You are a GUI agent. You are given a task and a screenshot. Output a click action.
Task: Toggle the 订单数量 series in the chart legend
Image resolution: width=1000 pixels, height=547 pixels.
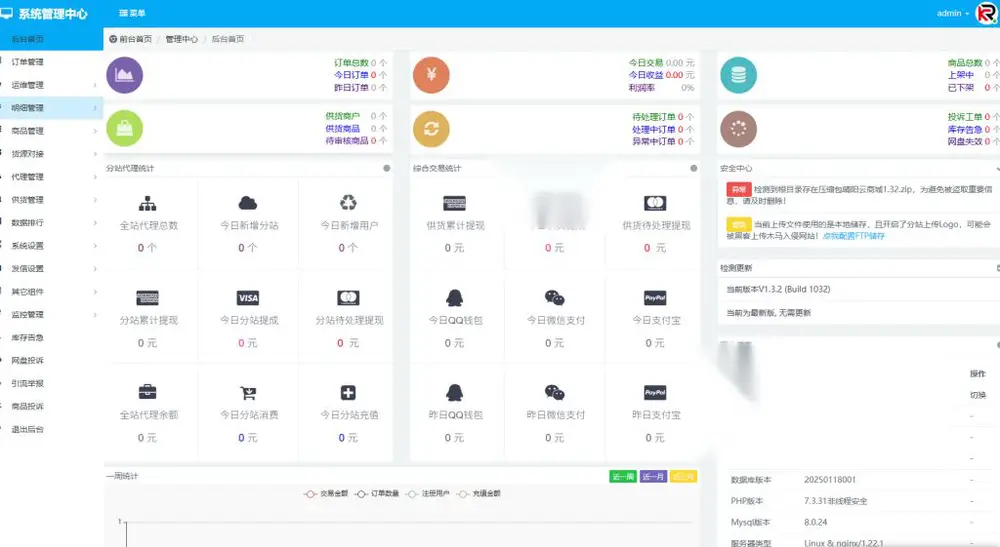coord(377,493)
